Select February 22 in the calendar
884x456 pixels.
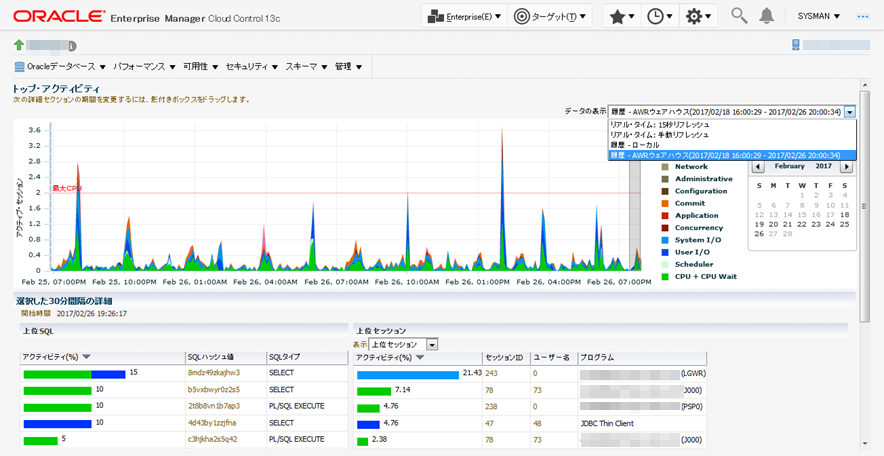pyautogui.click(x=803, y=224)
